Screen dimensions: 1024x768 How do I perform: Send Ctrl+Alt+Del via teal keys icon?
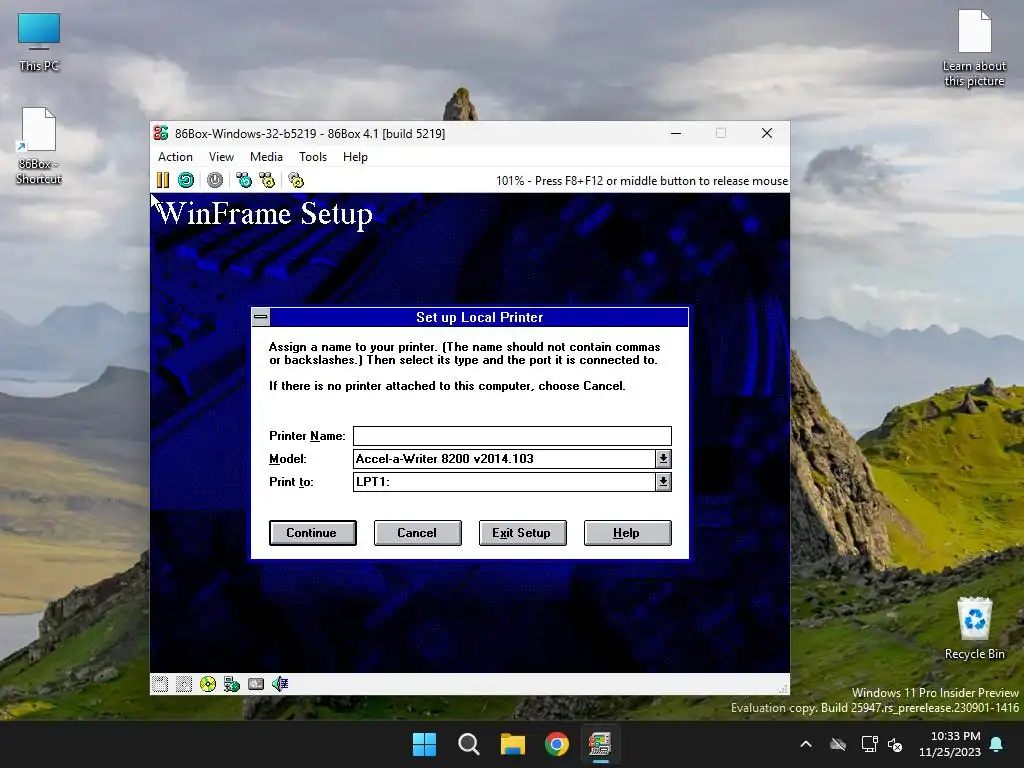pyautogui.click(x=244, y=180)
